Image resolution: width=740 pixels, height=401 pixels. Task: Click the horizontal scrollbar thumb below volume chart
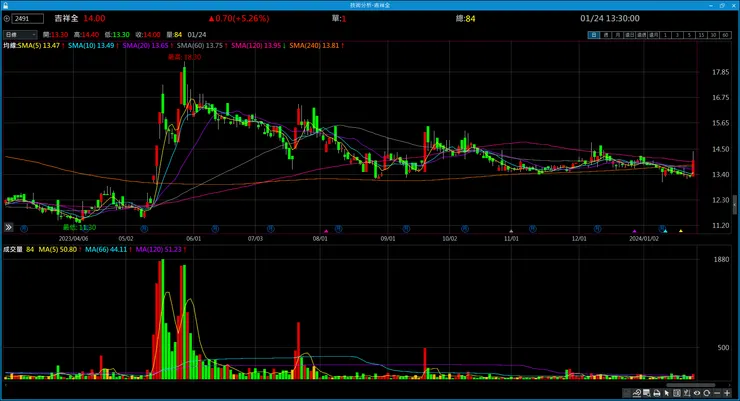[690, 385]
